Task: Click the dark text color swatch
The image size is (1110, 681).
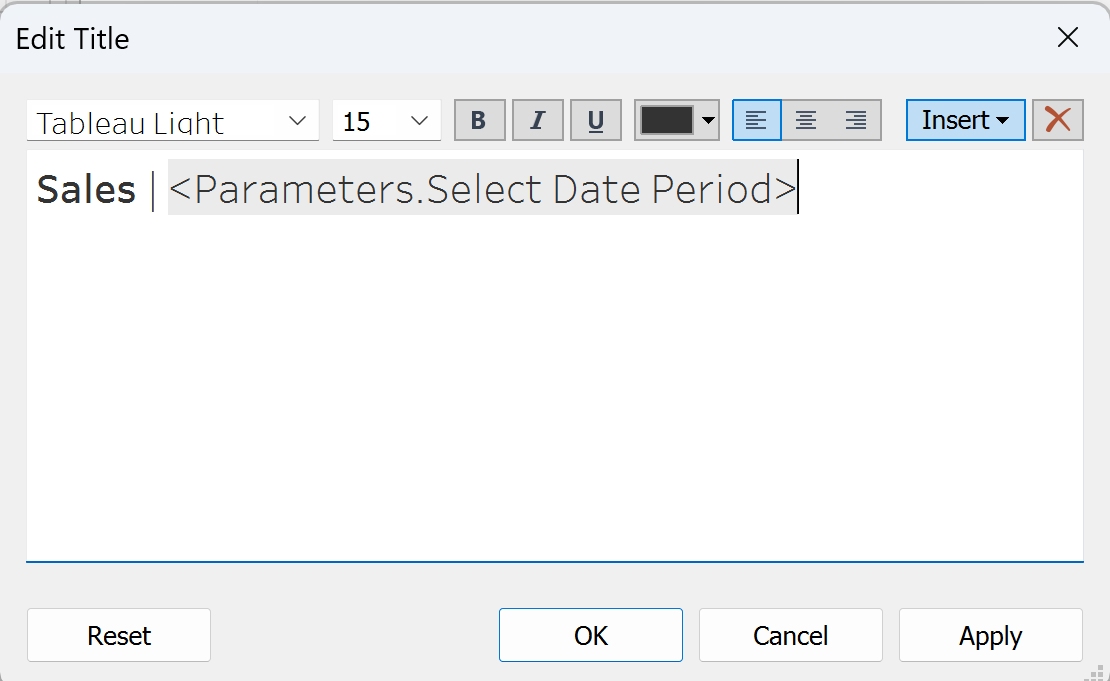Action: [667, 121]
